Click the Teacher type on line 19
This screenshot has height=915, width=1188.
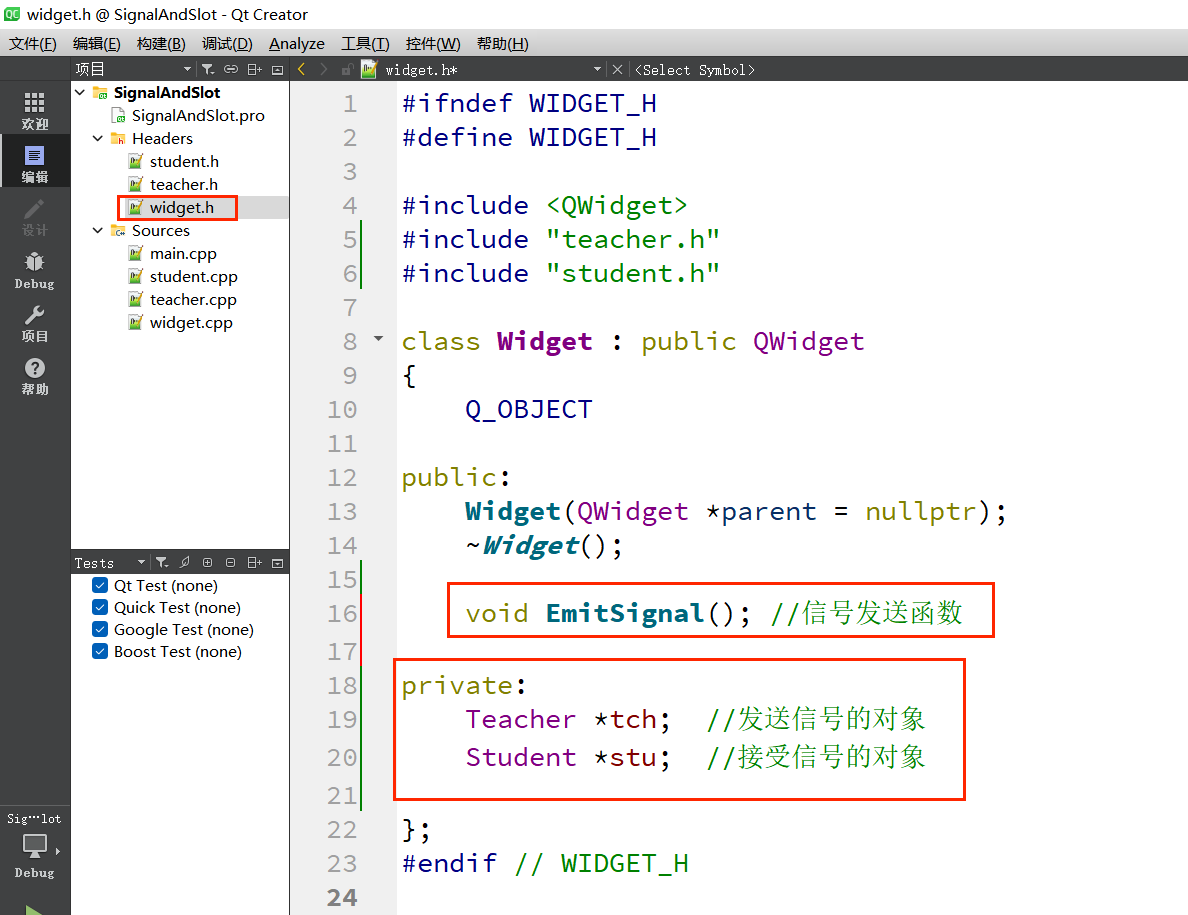521,719
